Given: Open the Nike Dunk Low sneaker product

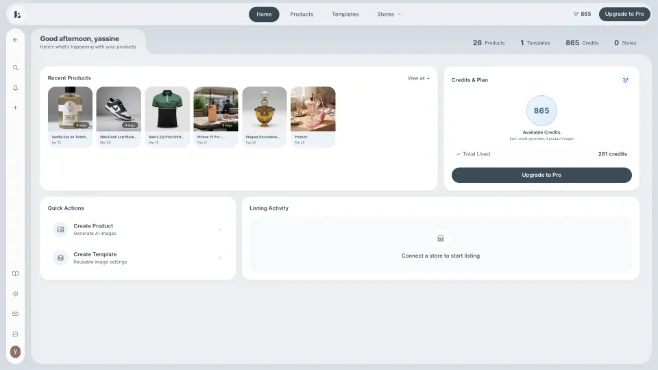Looking at the screenshot, I should tap(119, 117).
